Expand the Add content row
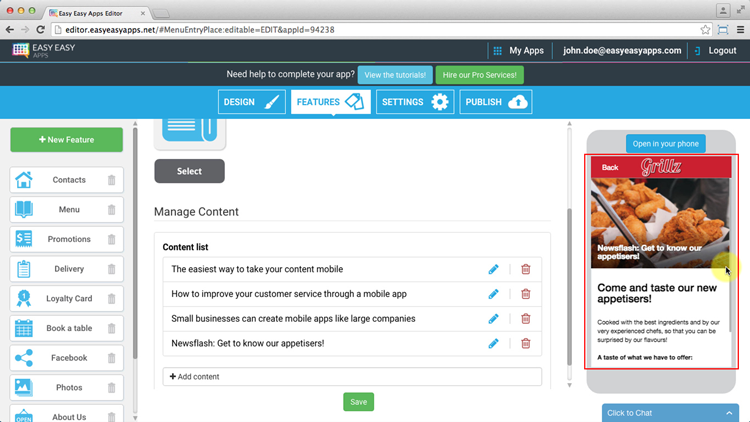The width and height of the screenshot is (750, 422). coord(352,377)
